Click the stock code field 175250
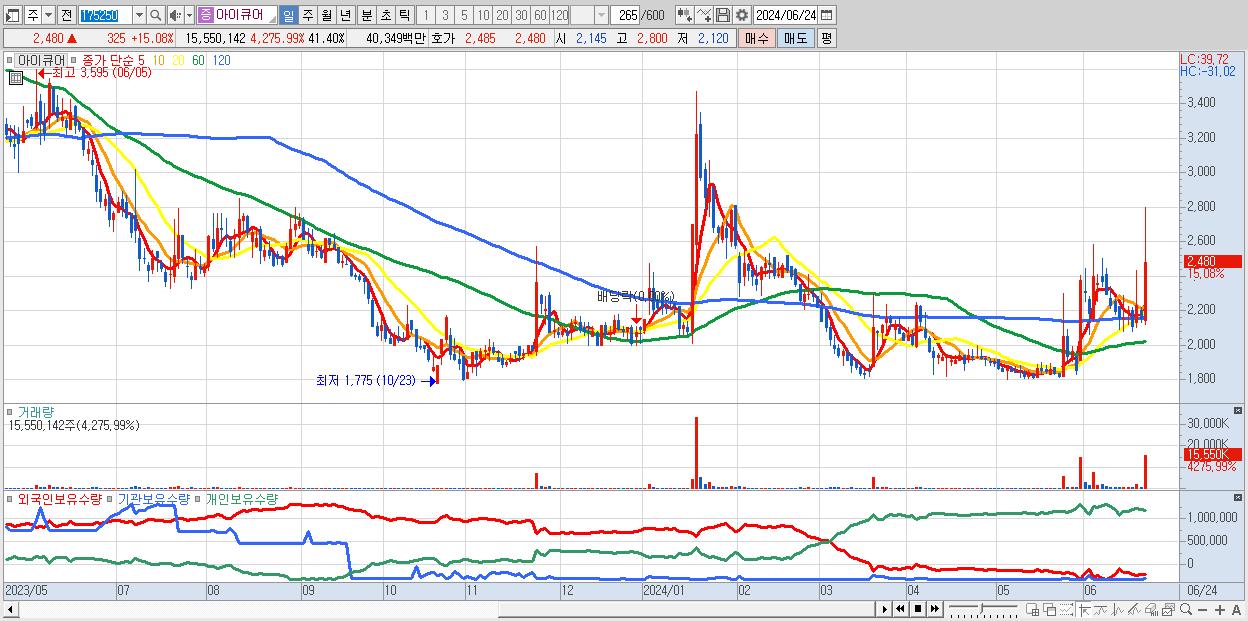The height and width of the screenshot is (621, 1248). point(104,15)
